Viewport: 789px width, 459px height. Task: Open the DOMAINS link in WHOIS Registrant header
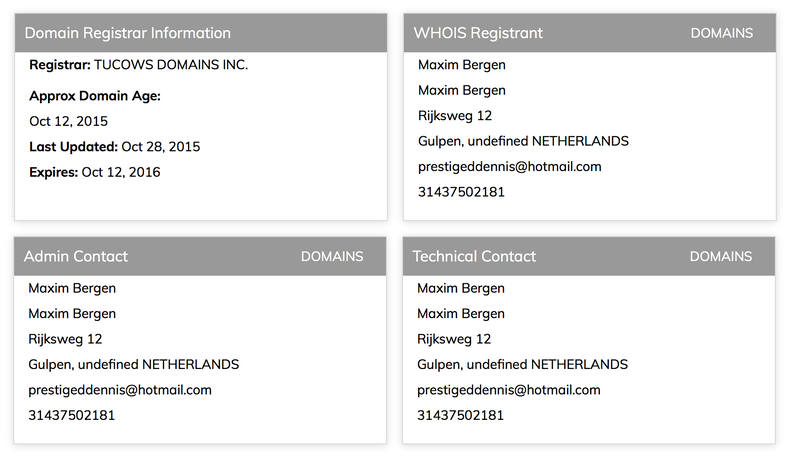[x=722, y=33]
